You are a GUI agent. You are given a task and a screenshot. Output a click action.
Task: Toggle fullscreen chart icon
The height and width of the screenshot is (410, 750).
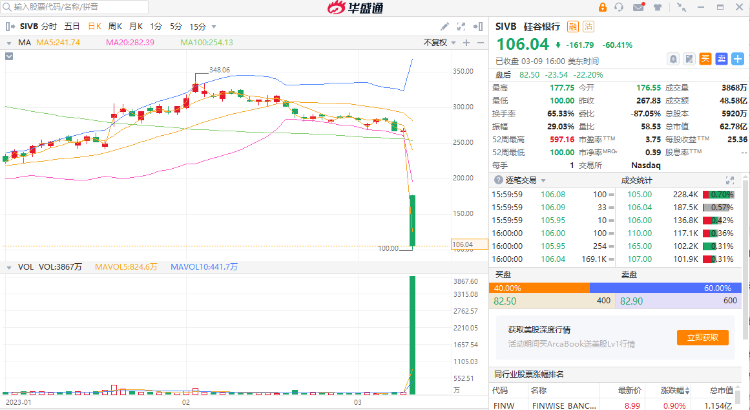(x=461, y=26)
